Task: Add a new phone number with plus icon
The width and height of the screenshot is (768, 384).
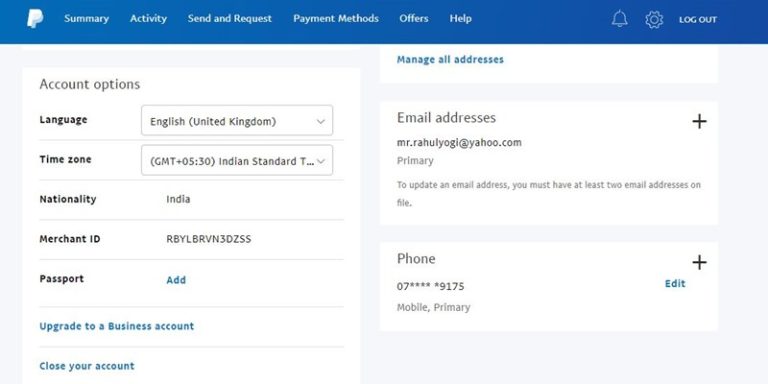Action: 699,263
